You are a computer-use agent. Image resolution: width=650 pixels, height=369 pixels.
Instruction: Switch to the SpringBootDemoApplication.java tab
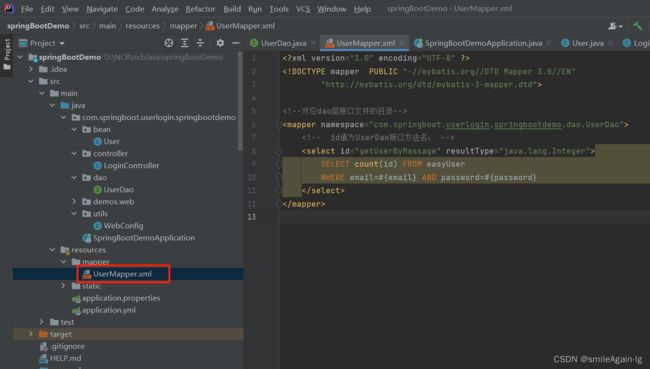478,43
